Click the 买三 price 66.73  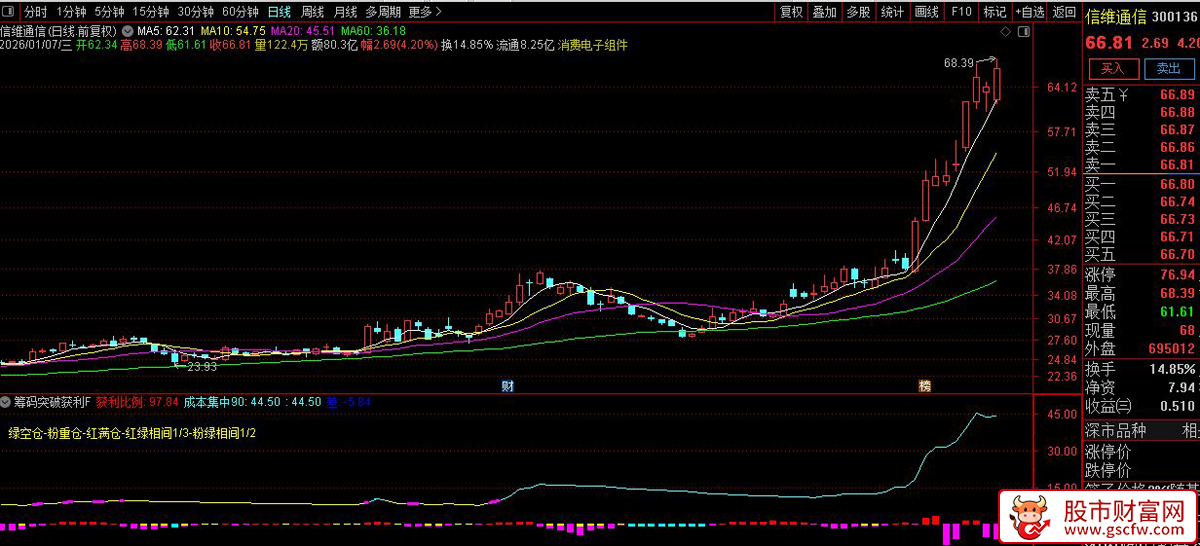click(1177, 219)
